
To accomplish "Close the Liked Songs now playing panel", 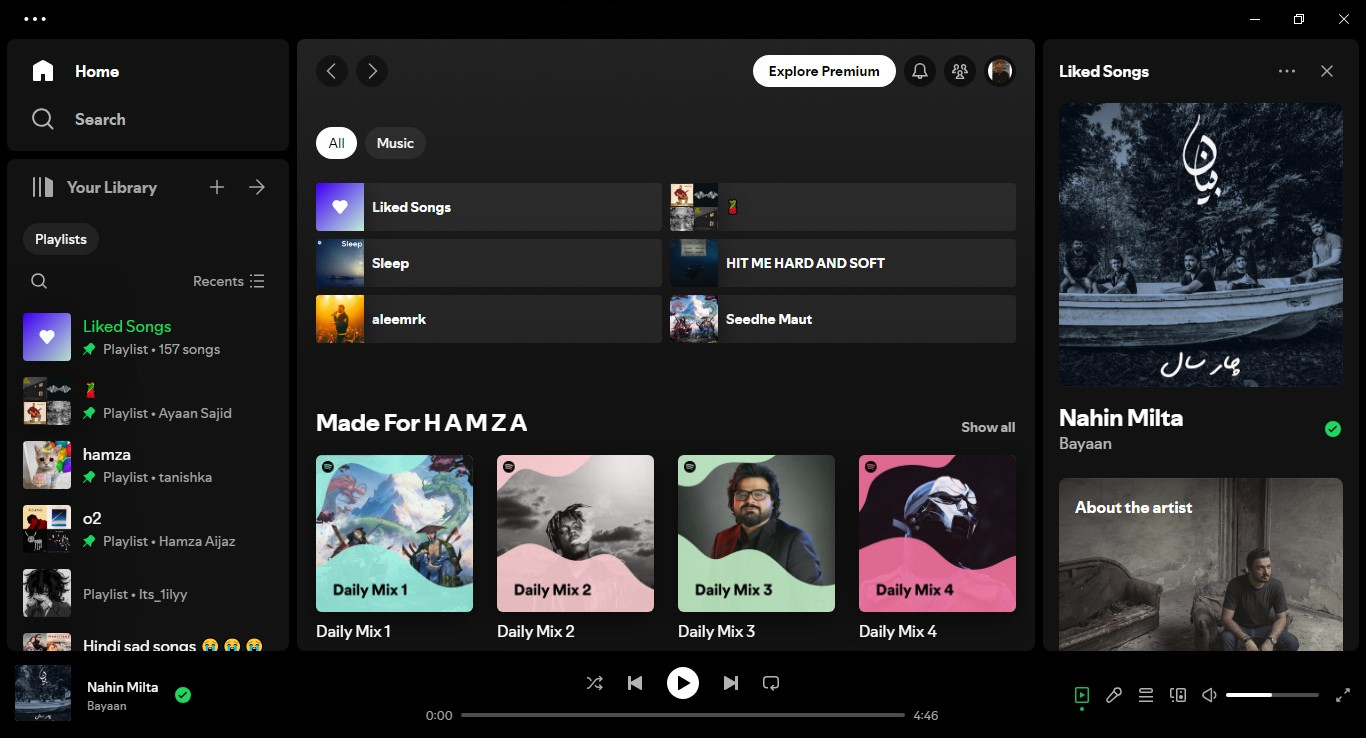I will pyautogui.click(x=1327, y=71).
